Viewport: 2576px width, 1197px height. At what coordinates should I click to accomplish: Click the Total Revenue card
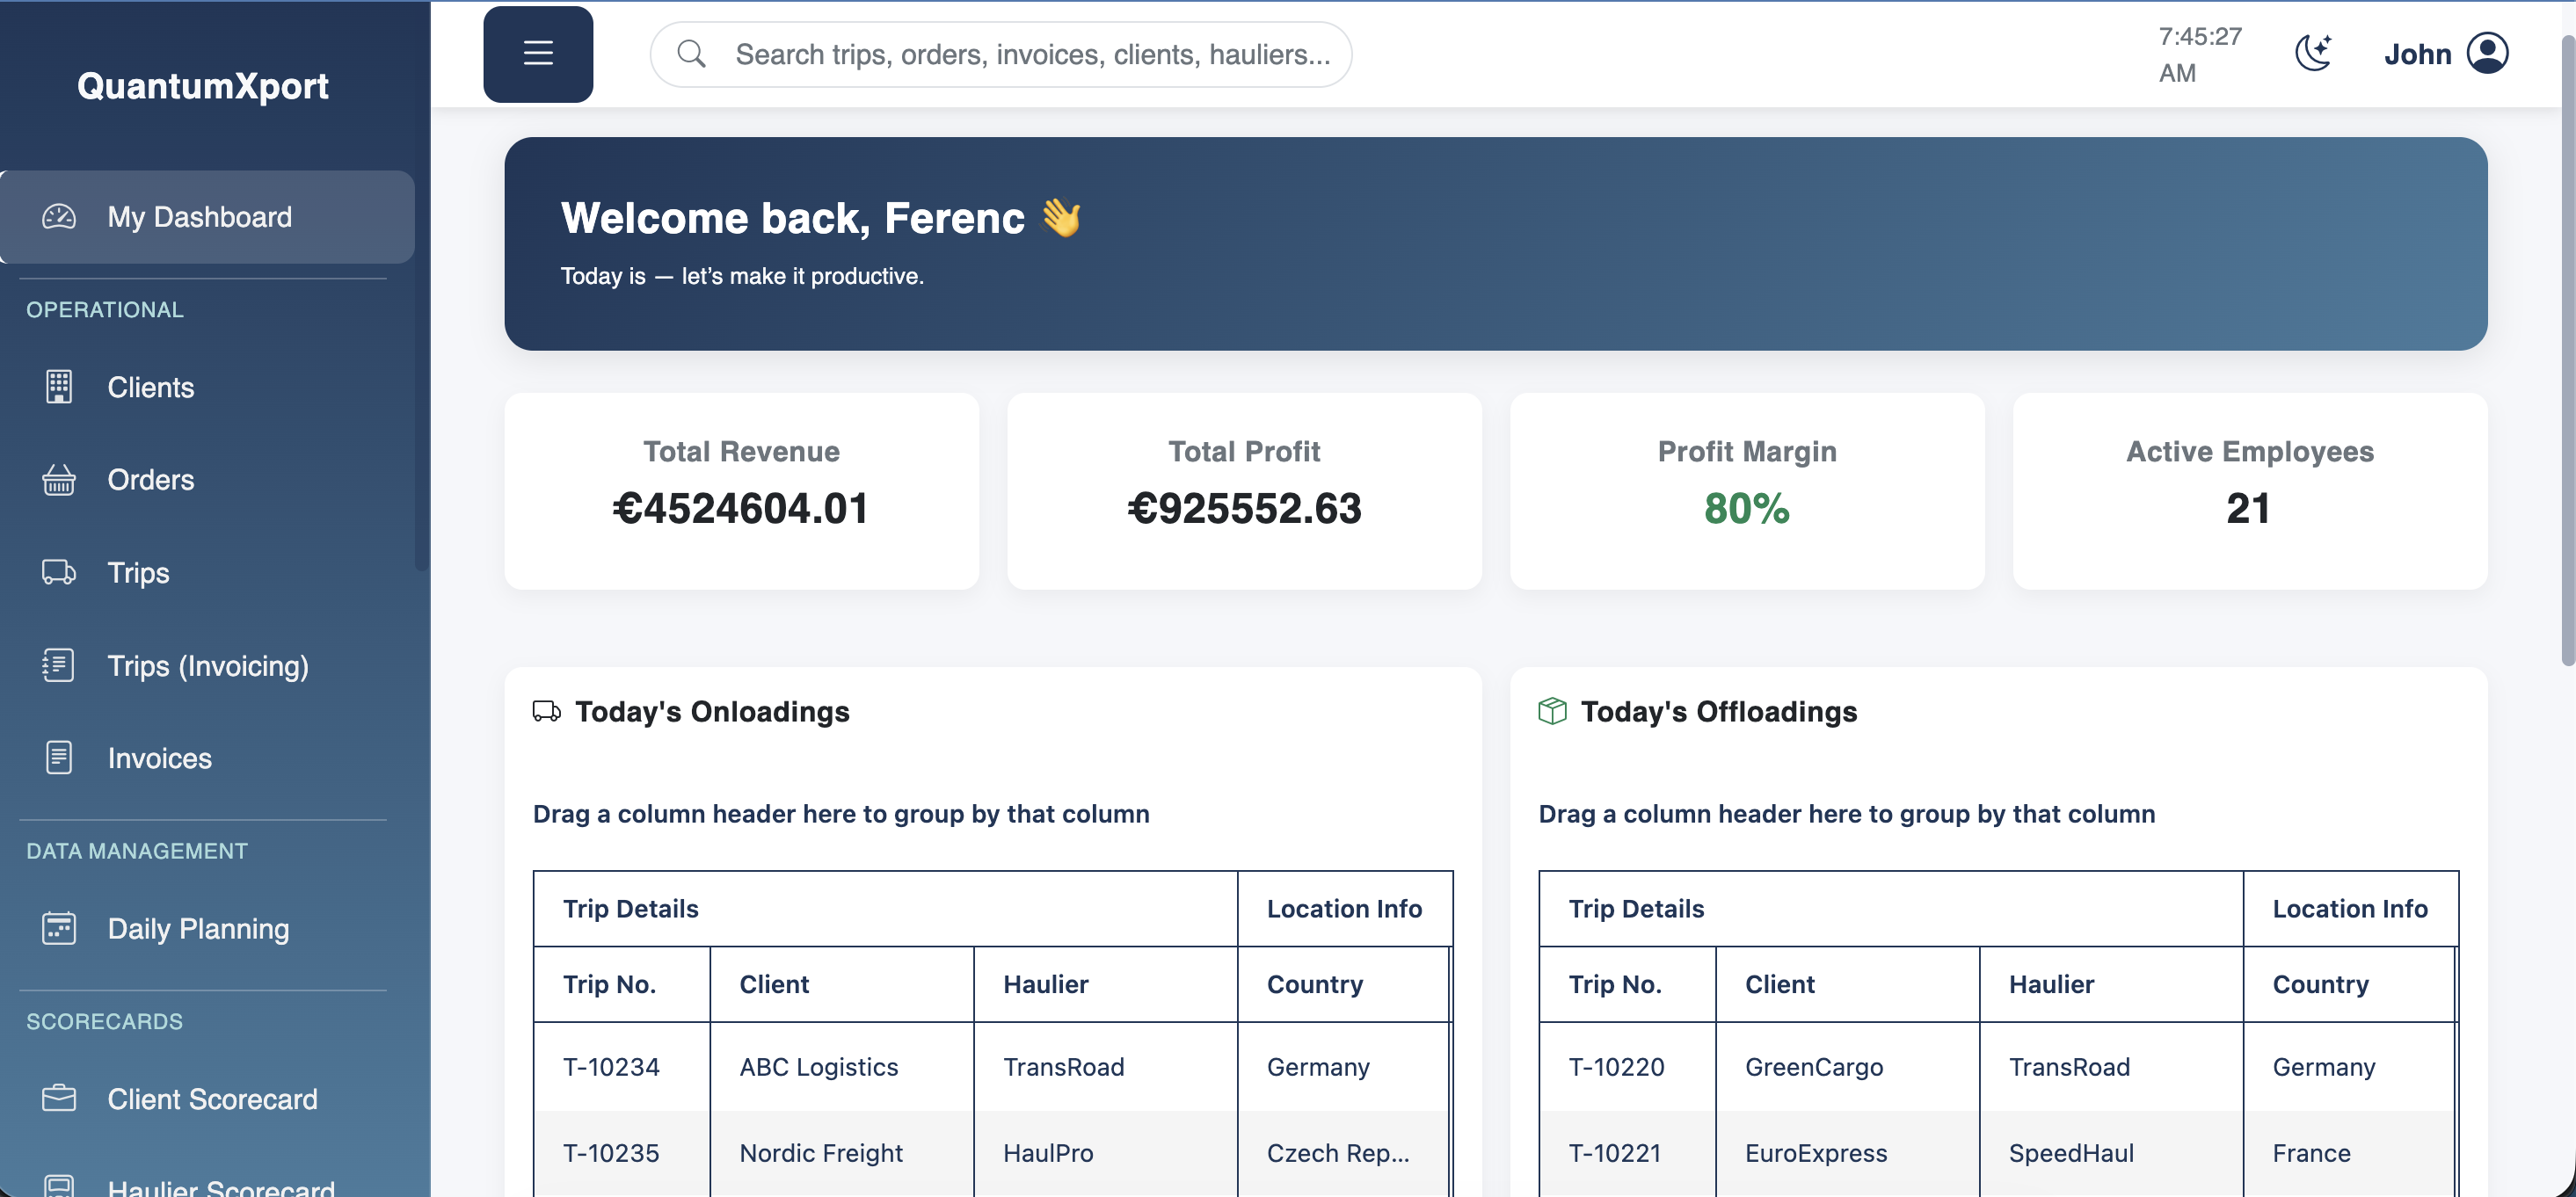(x=741, y=491)
